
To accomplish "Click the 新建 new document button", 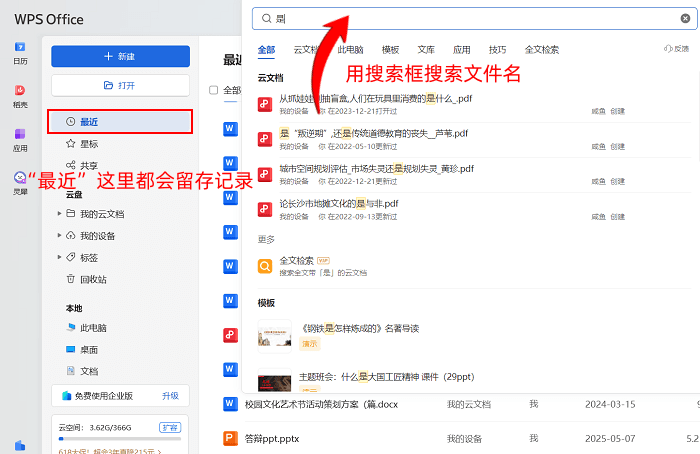I will [x=120, y=56].
